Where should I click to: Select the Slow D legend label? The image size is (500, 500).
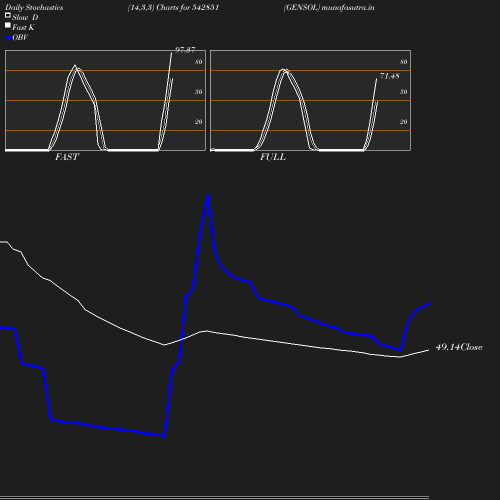(x=25, y=17)
